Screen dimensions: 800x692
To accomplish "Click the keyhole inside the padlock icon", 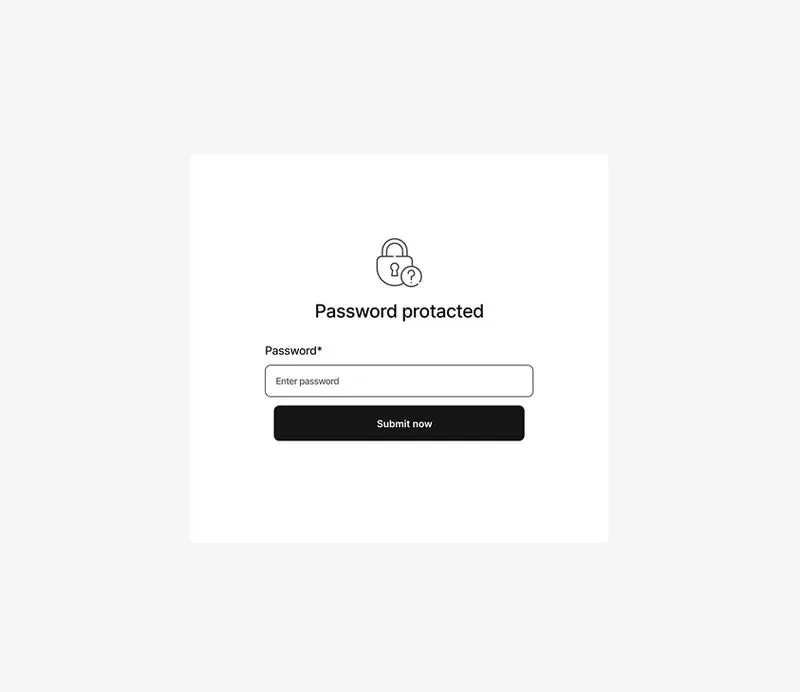I will (394, 269).
